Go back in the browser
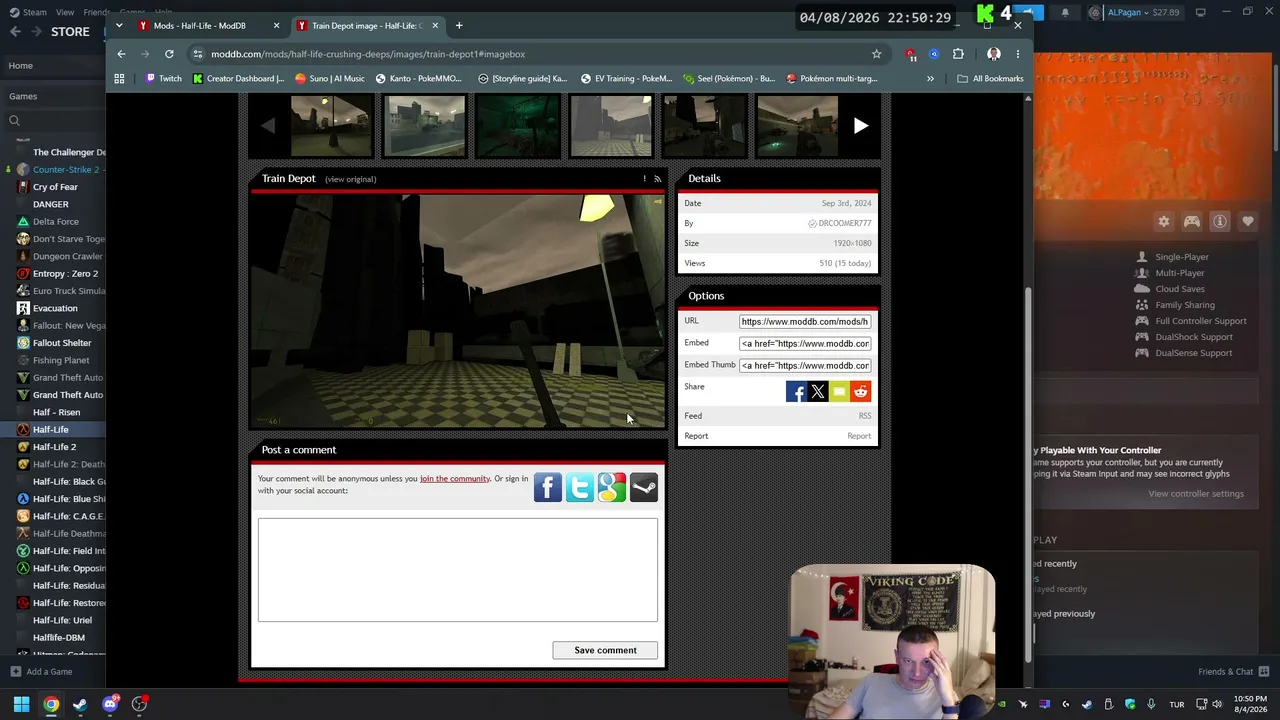 [121, 54]
